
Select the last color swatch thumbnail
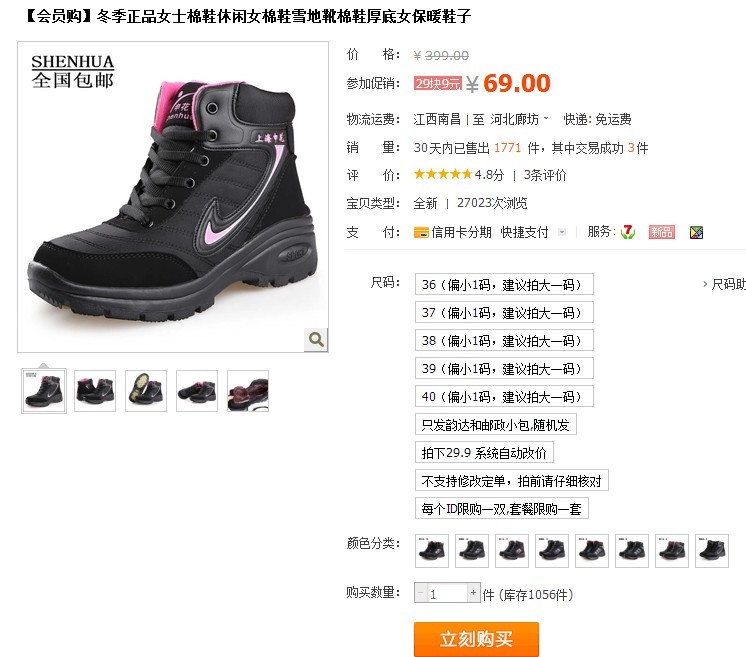coord(712,551)
